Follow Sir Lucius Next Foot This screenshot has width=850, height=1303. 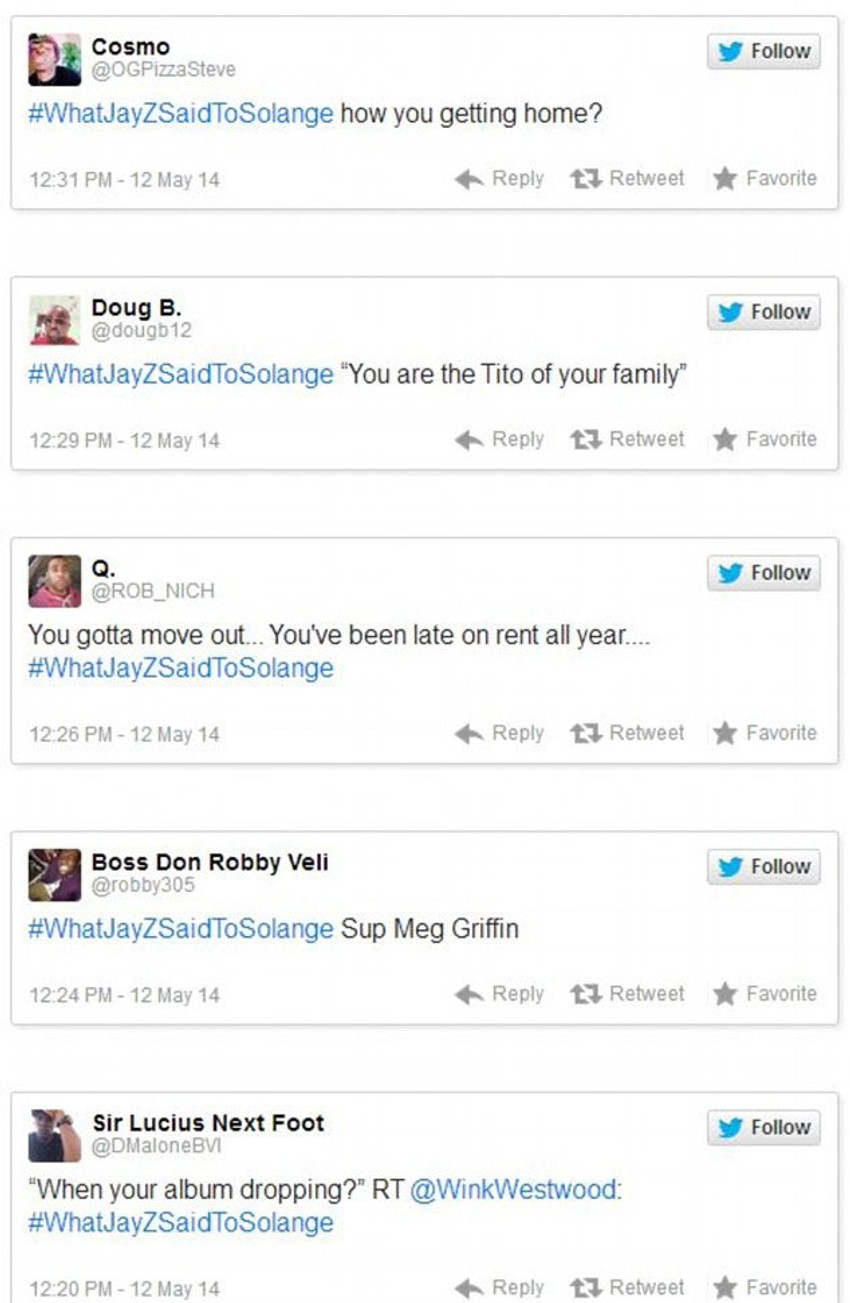point(764,1127)
